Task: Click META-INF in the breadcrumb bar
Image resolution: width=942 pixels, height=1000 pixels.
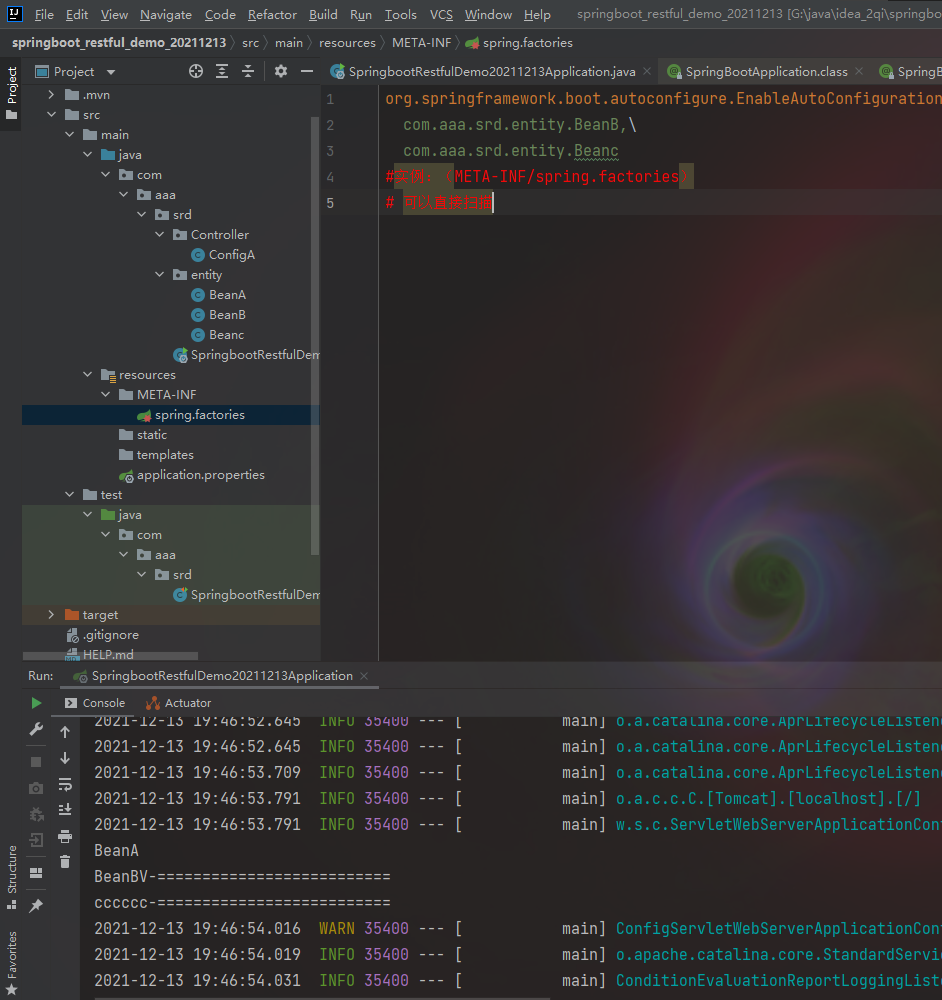Action: (x=422, y=43)
